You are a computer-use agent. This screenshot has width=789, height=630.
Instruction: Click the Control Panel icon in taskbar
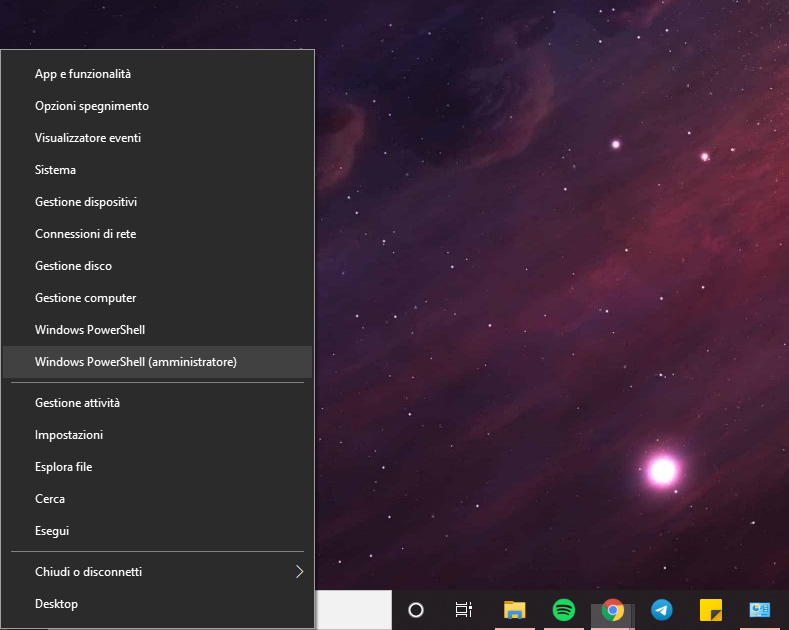point(760,610)
